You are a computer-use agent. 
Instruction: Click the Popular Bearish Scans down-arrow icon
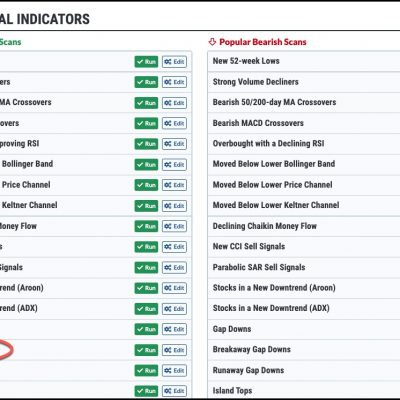pyautogui.click(x=212, y=42)
